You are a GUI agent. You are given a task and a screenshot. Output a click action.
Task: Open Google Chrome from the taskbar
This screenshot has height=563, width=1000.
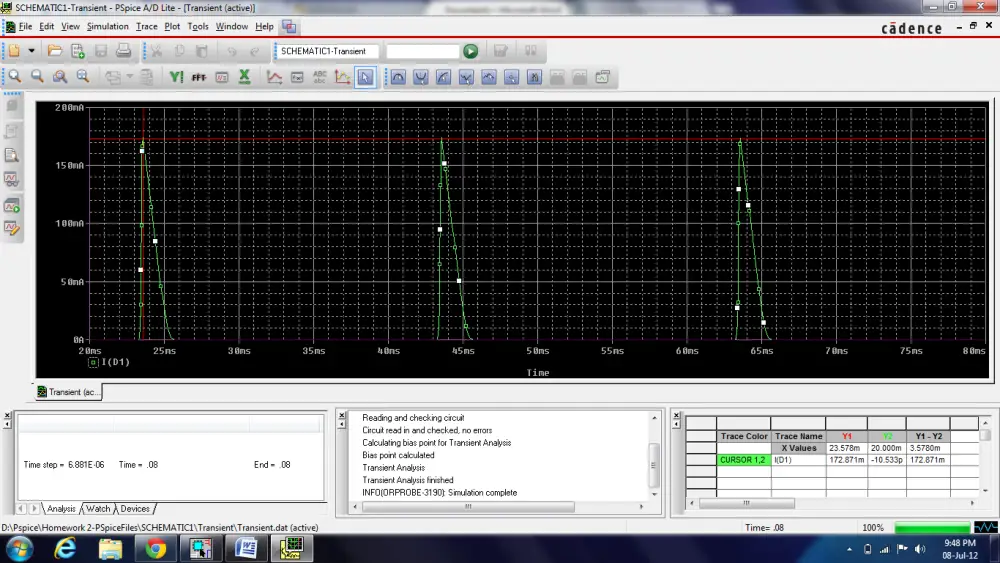[155, 548]
